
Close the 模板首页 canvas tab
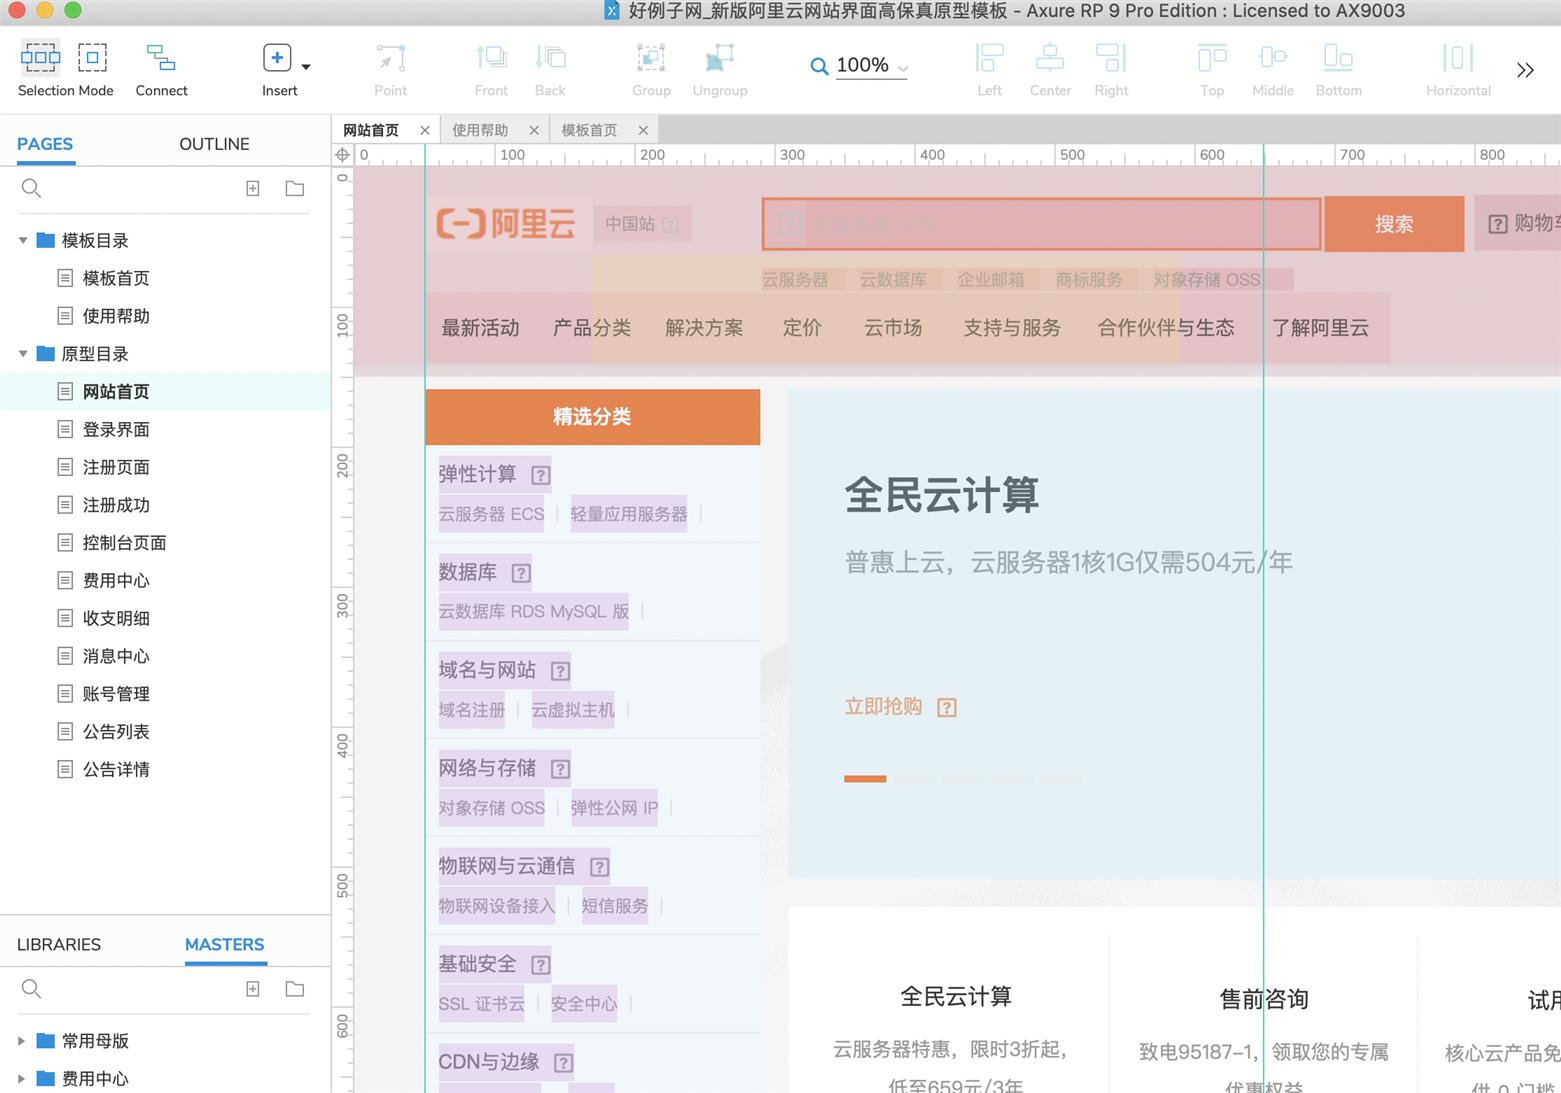pos(643,130)
